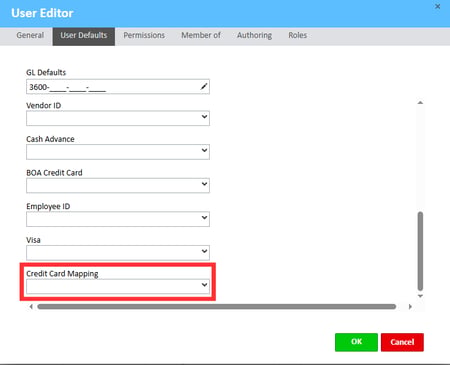Switch to the General tab
Image resolution: width=450 pixels, height=365 pixels.
point(30,35)
